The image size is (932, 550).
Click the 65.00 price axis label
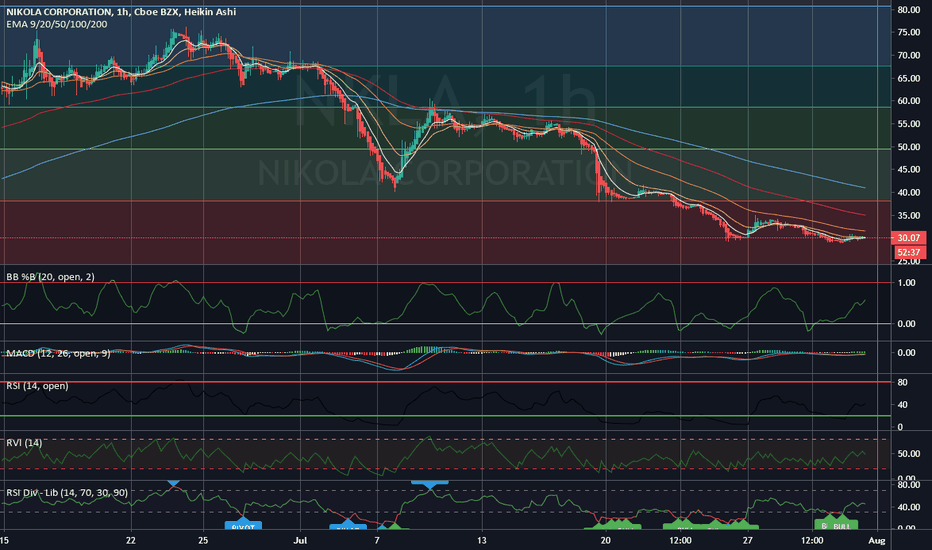(x=909, y=78)
